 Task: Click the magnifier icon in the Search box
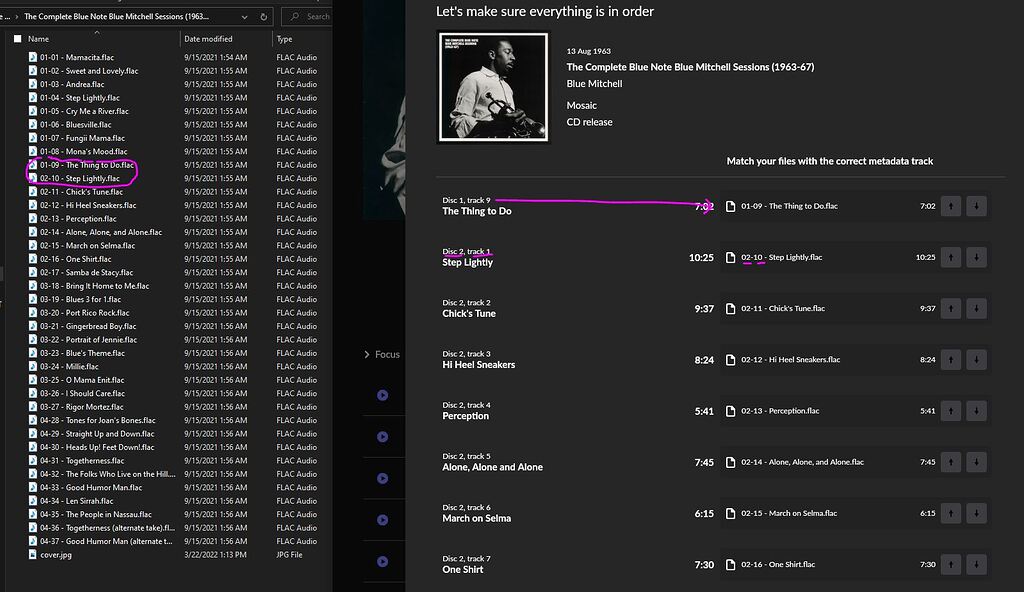point(296,16)
